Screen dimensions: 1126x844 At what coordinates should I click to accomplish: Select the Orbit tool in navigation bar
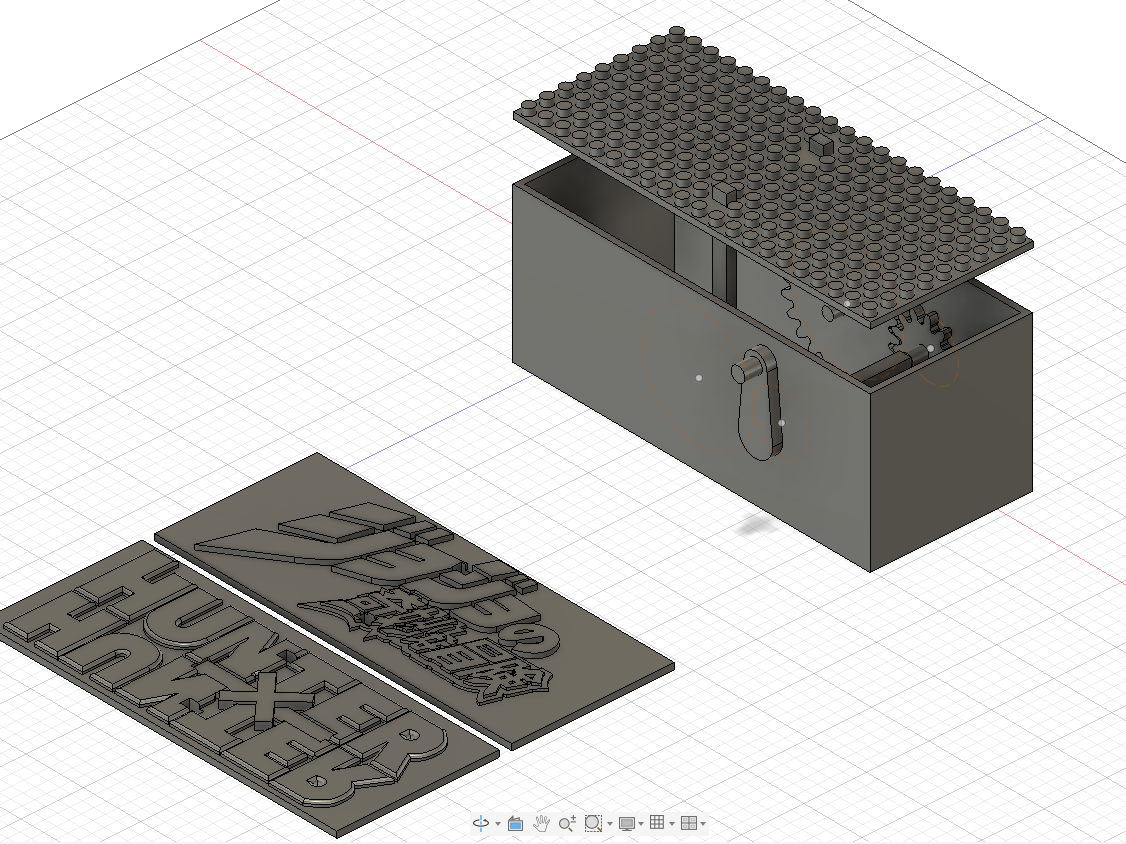click(481, 823)
